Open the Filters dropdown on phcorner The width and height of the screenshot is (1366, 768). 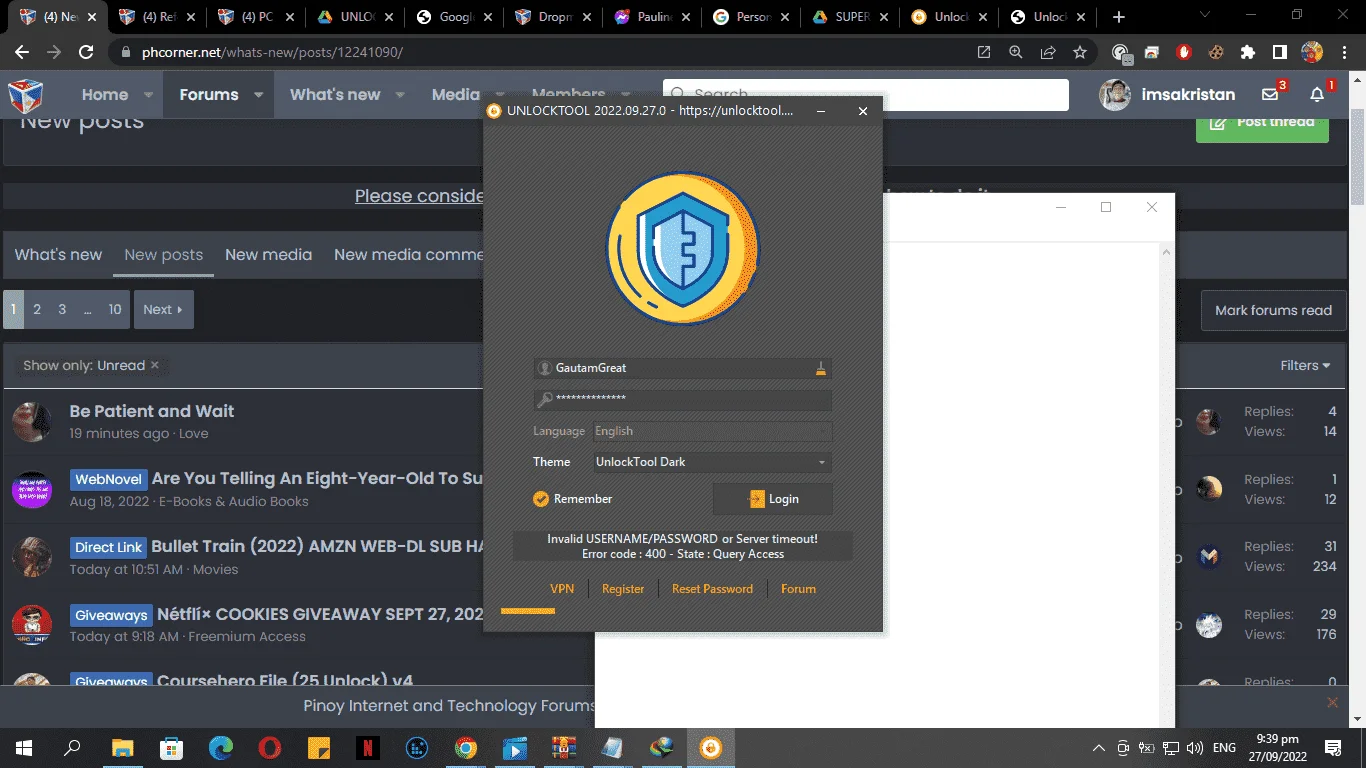tap(1305, 366)
